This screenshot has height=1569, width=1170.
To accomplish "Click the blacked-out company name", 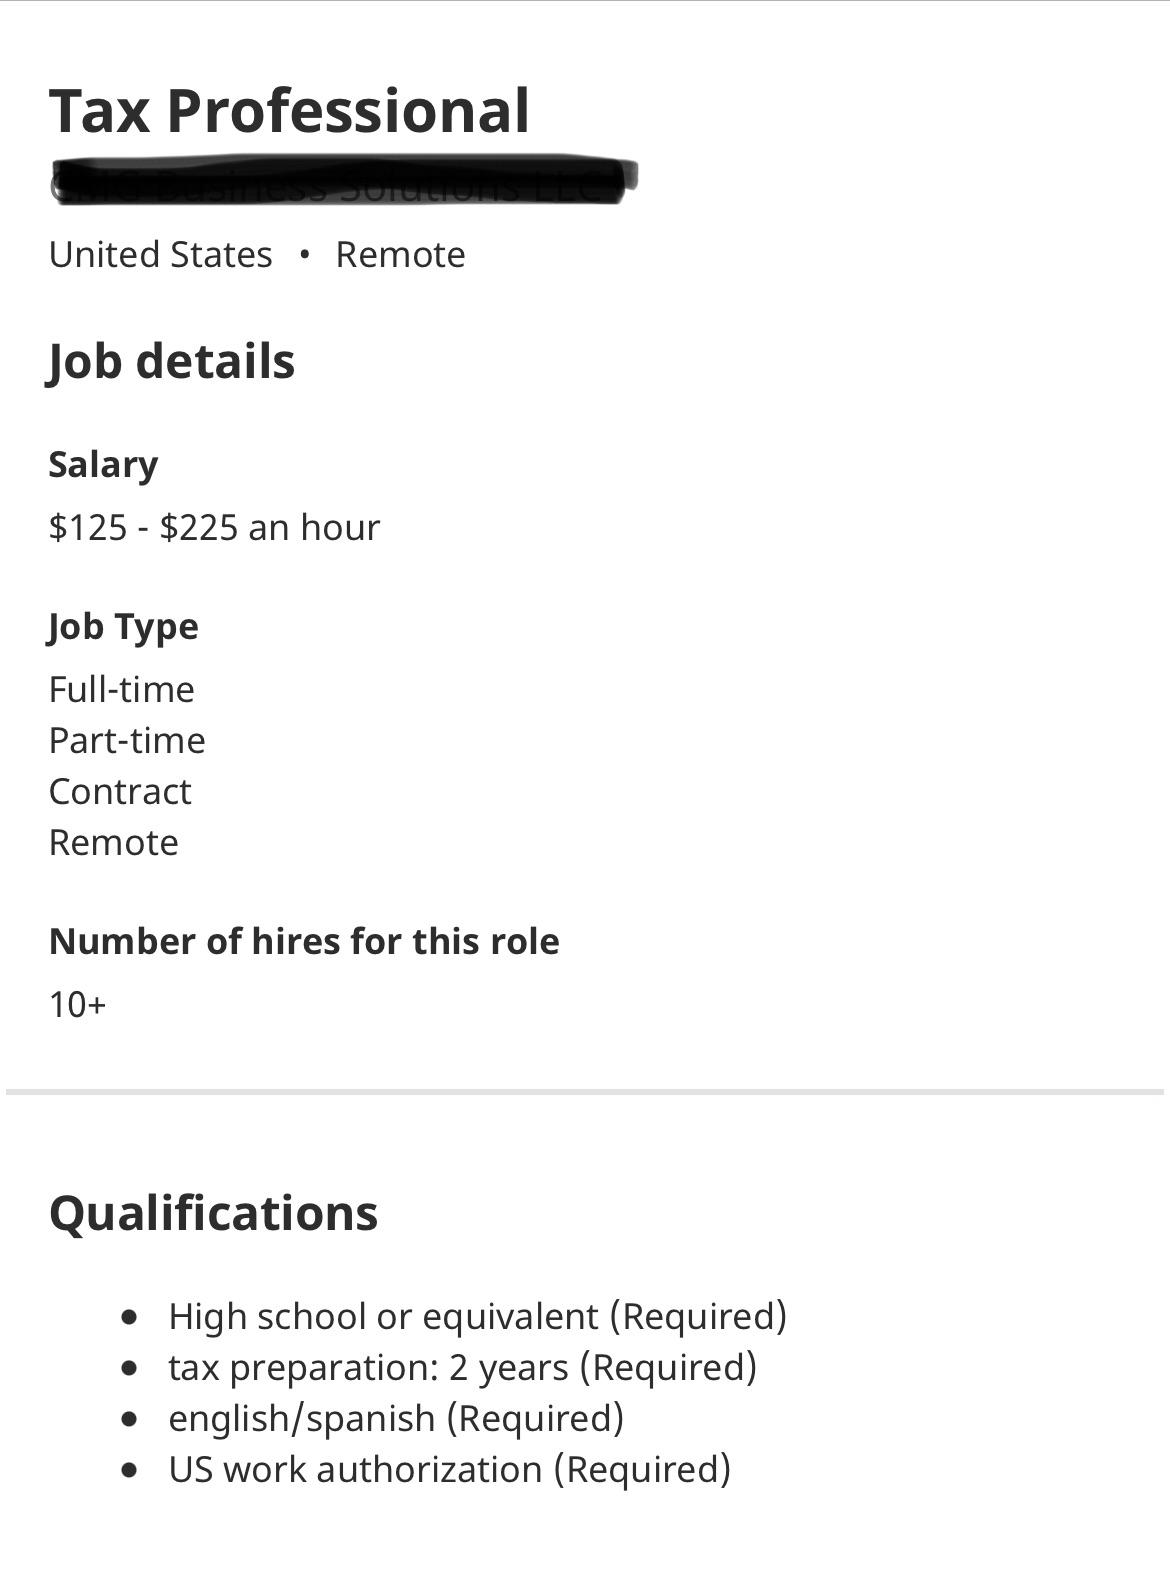I will pos(343,181).
